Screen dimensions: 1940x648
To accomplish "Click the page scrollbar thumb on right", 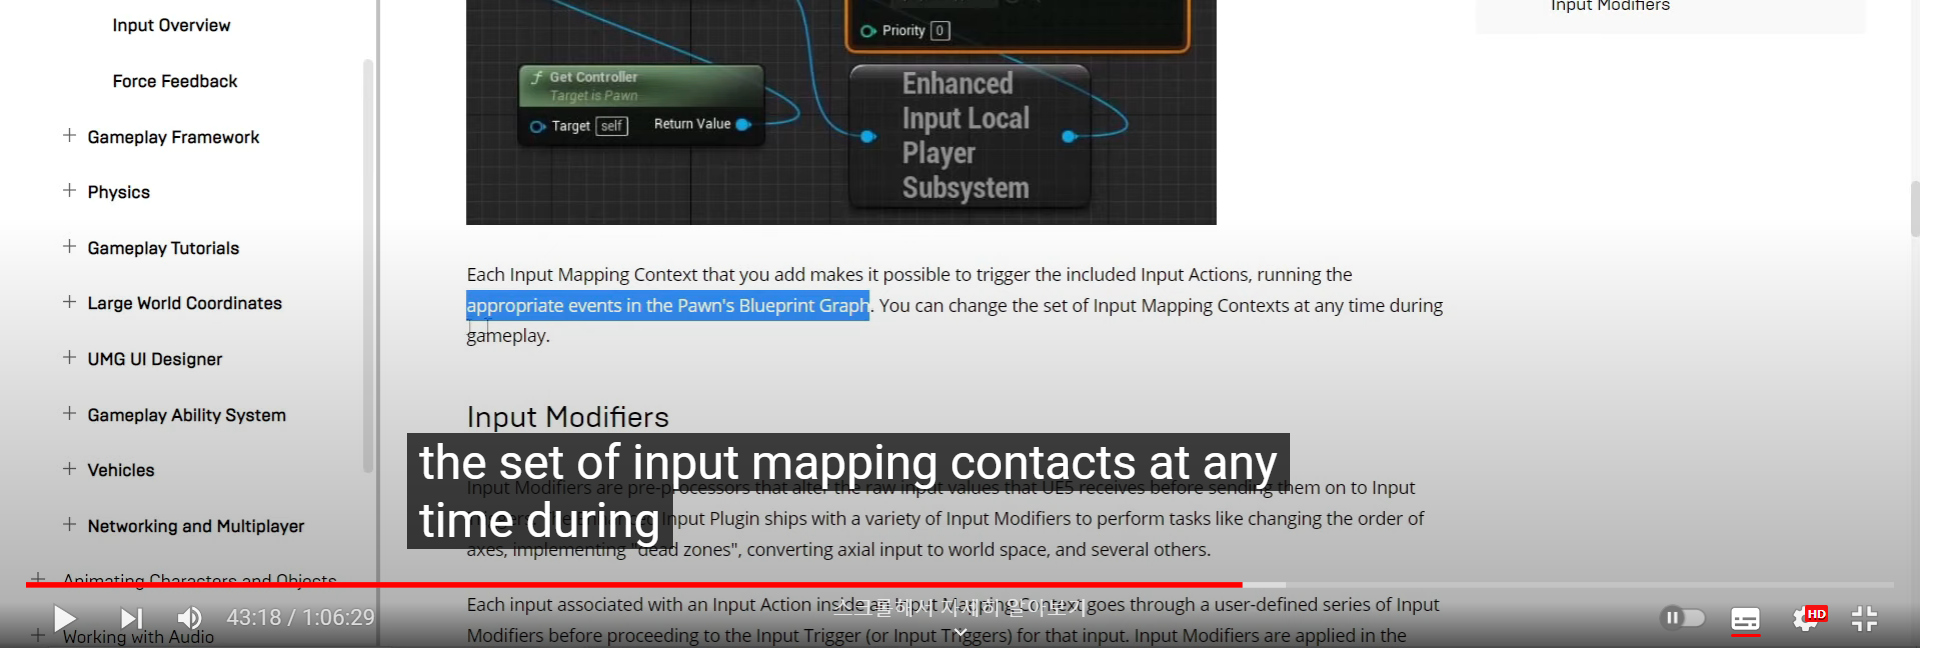I will 1915,208.
